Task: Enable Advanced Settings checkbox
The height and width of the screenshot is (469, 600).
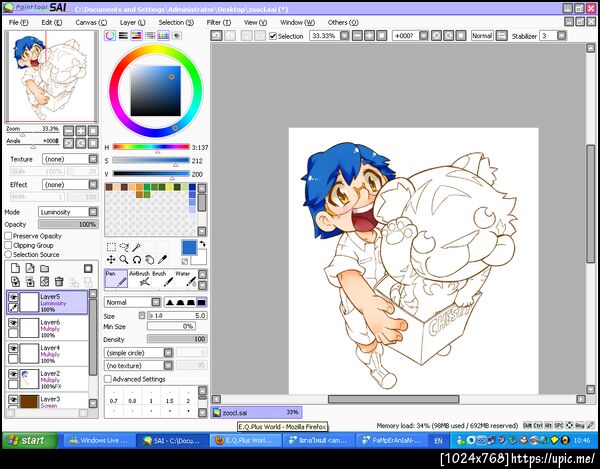Action: (x=108, y=379)
